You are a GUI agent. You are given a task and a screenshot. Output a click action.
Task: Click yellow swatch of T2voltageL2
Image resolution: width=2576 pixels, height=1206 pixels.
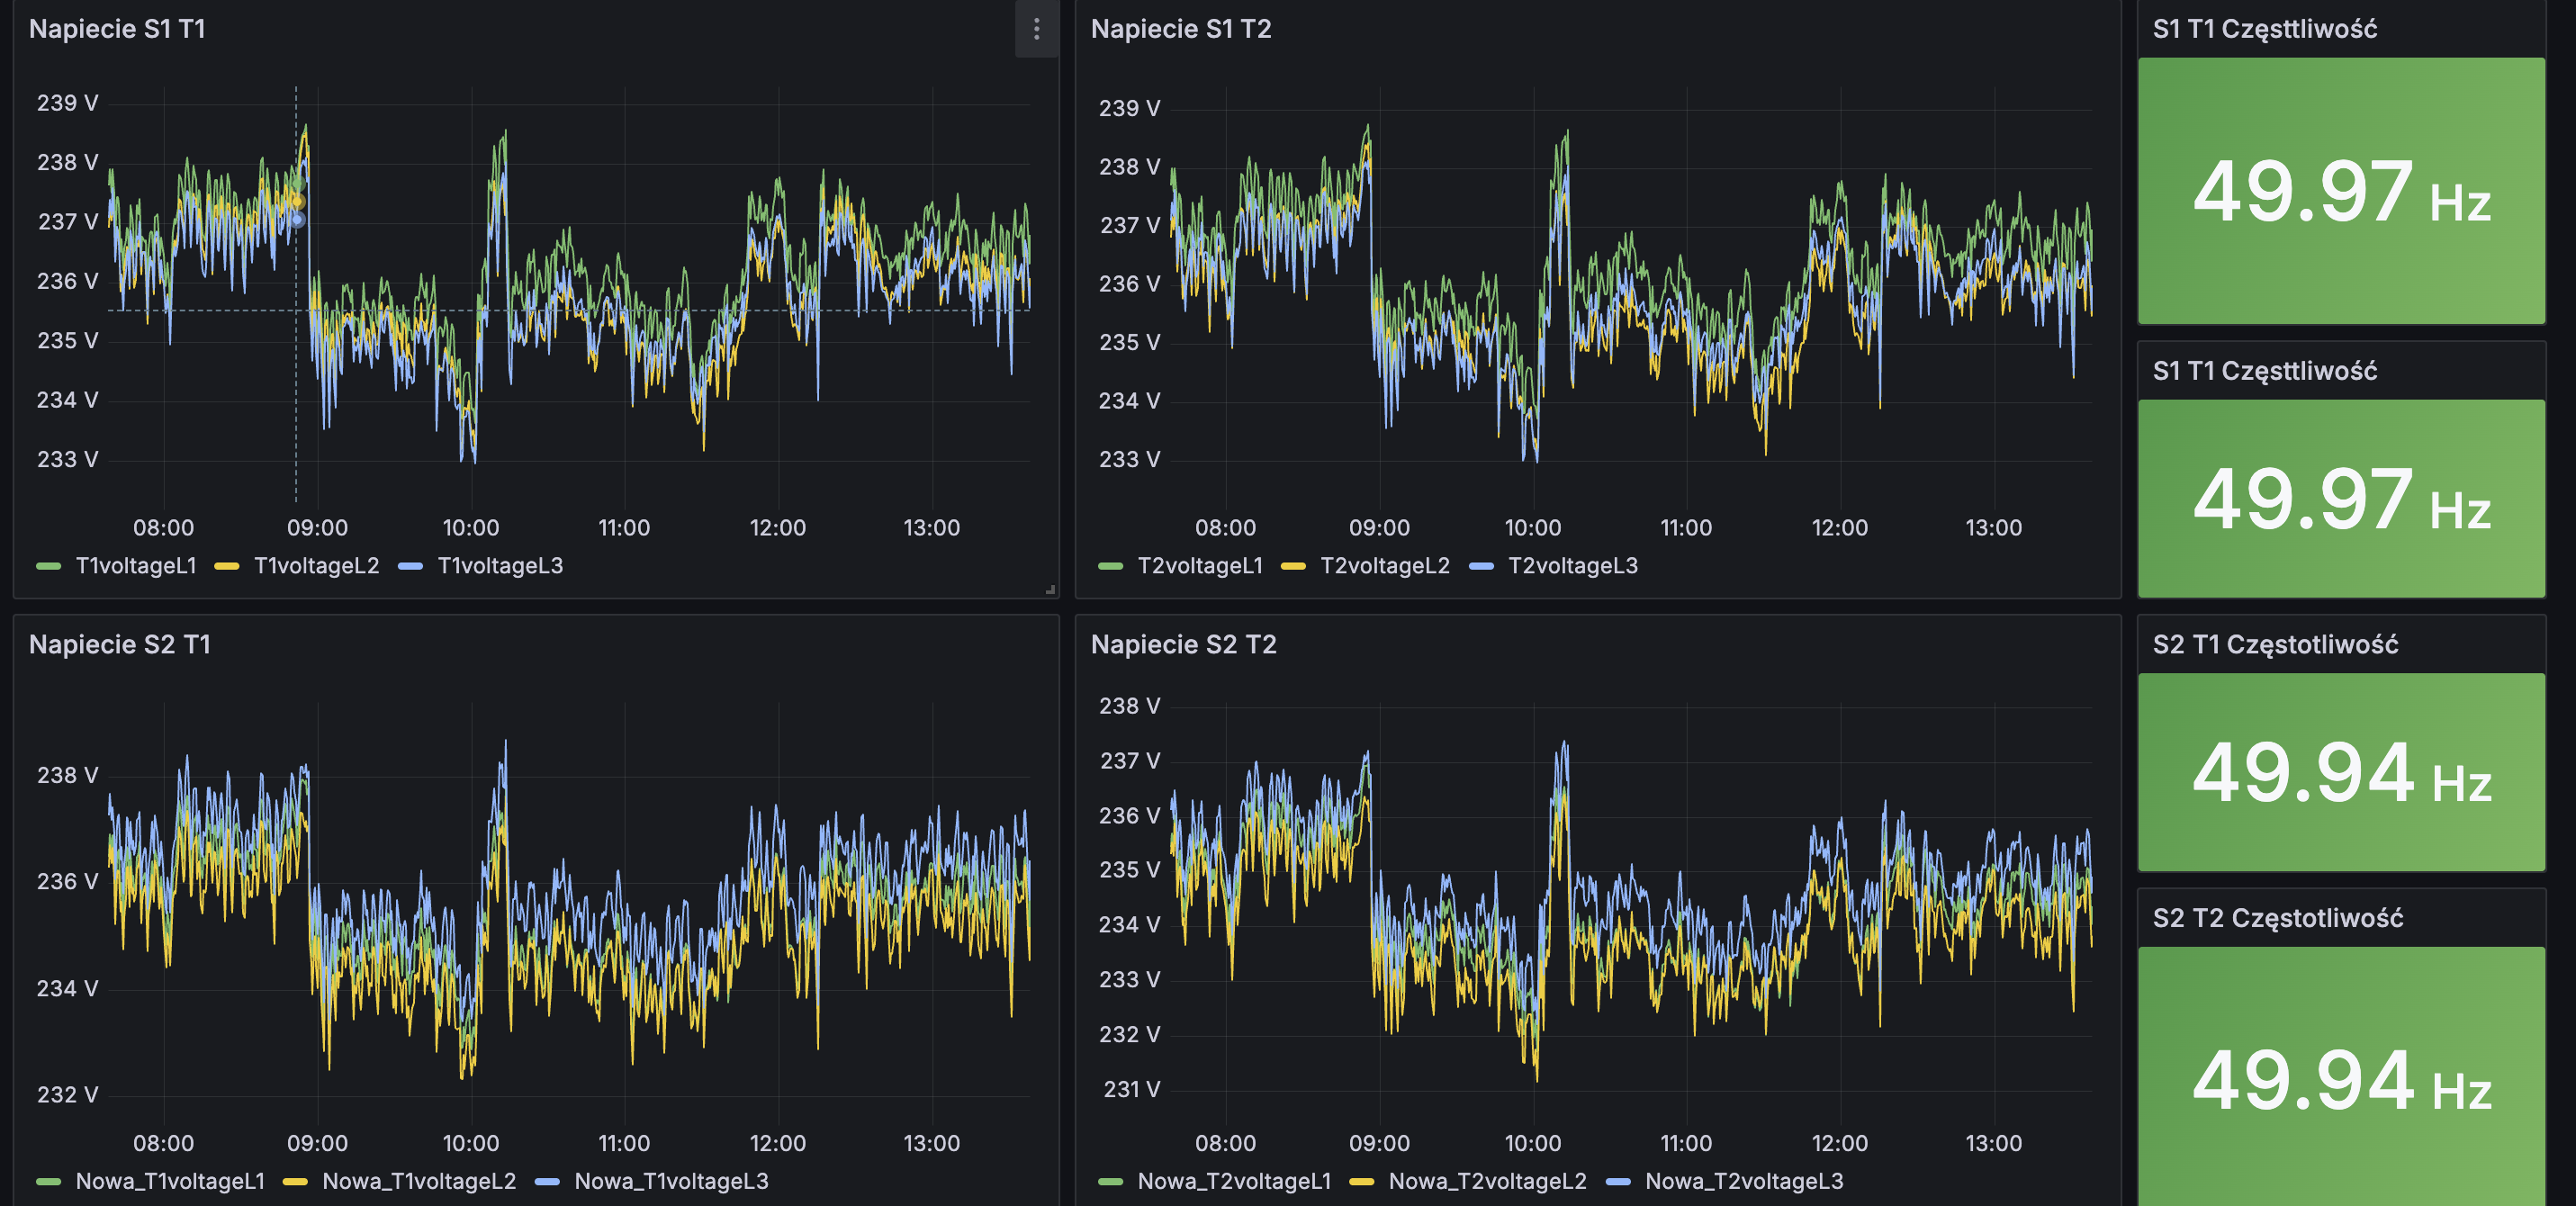[1293, 566]
